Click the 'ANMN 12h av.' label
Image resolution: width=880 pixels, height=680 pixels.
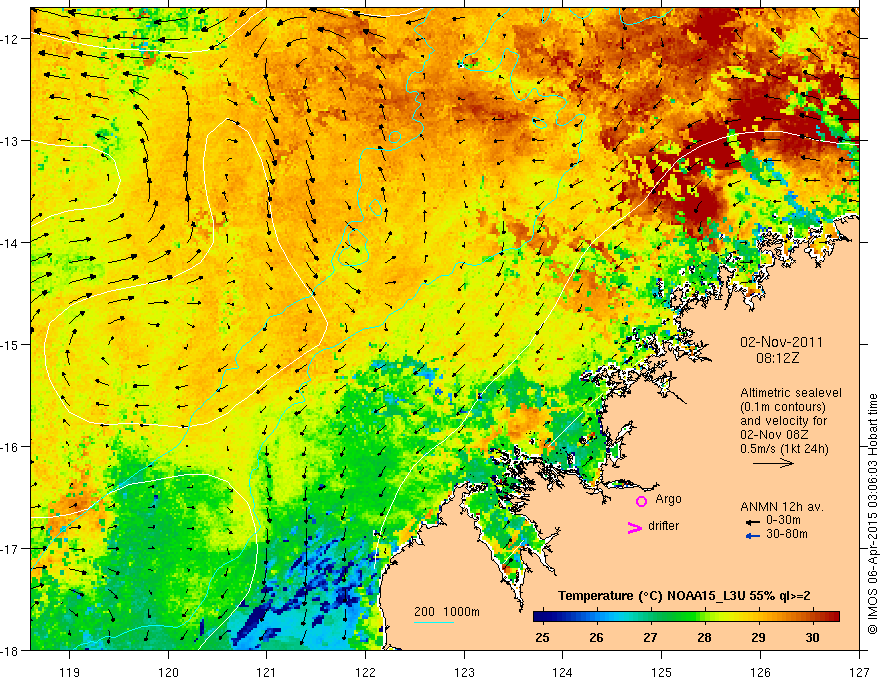pos(782,507)
